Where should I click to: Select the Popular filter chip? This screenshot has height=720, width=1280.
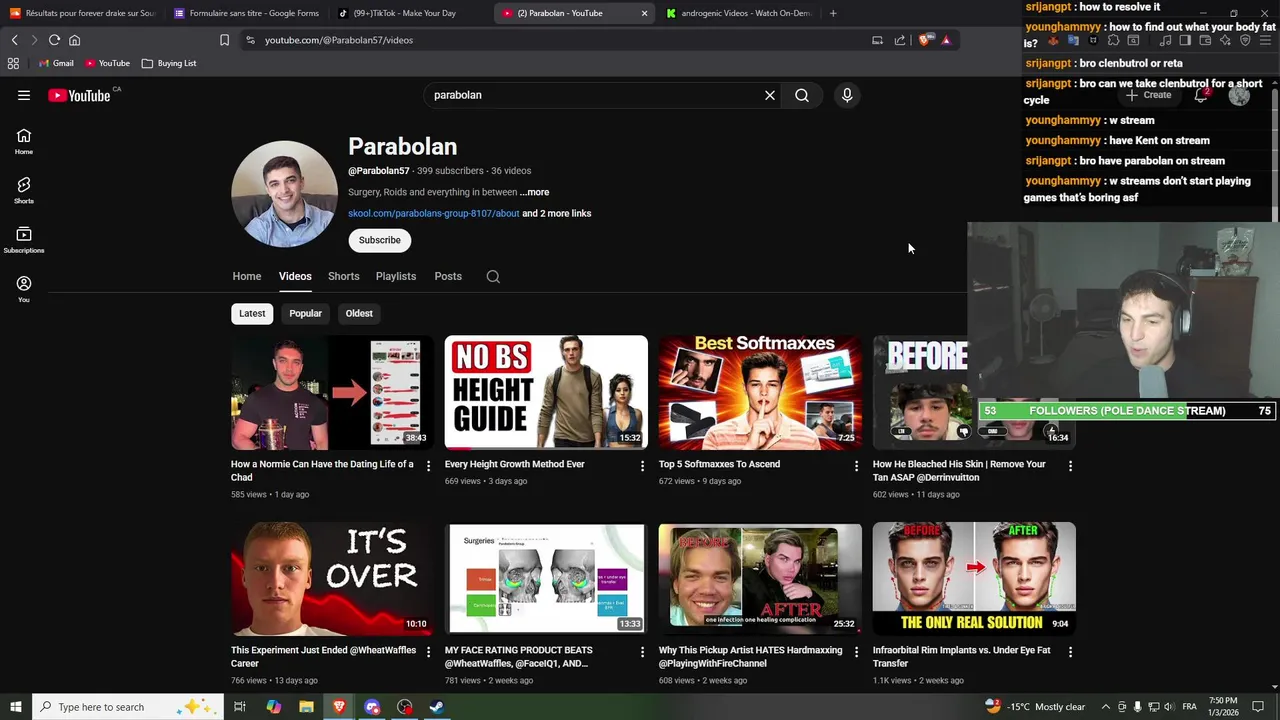(305, 313)
